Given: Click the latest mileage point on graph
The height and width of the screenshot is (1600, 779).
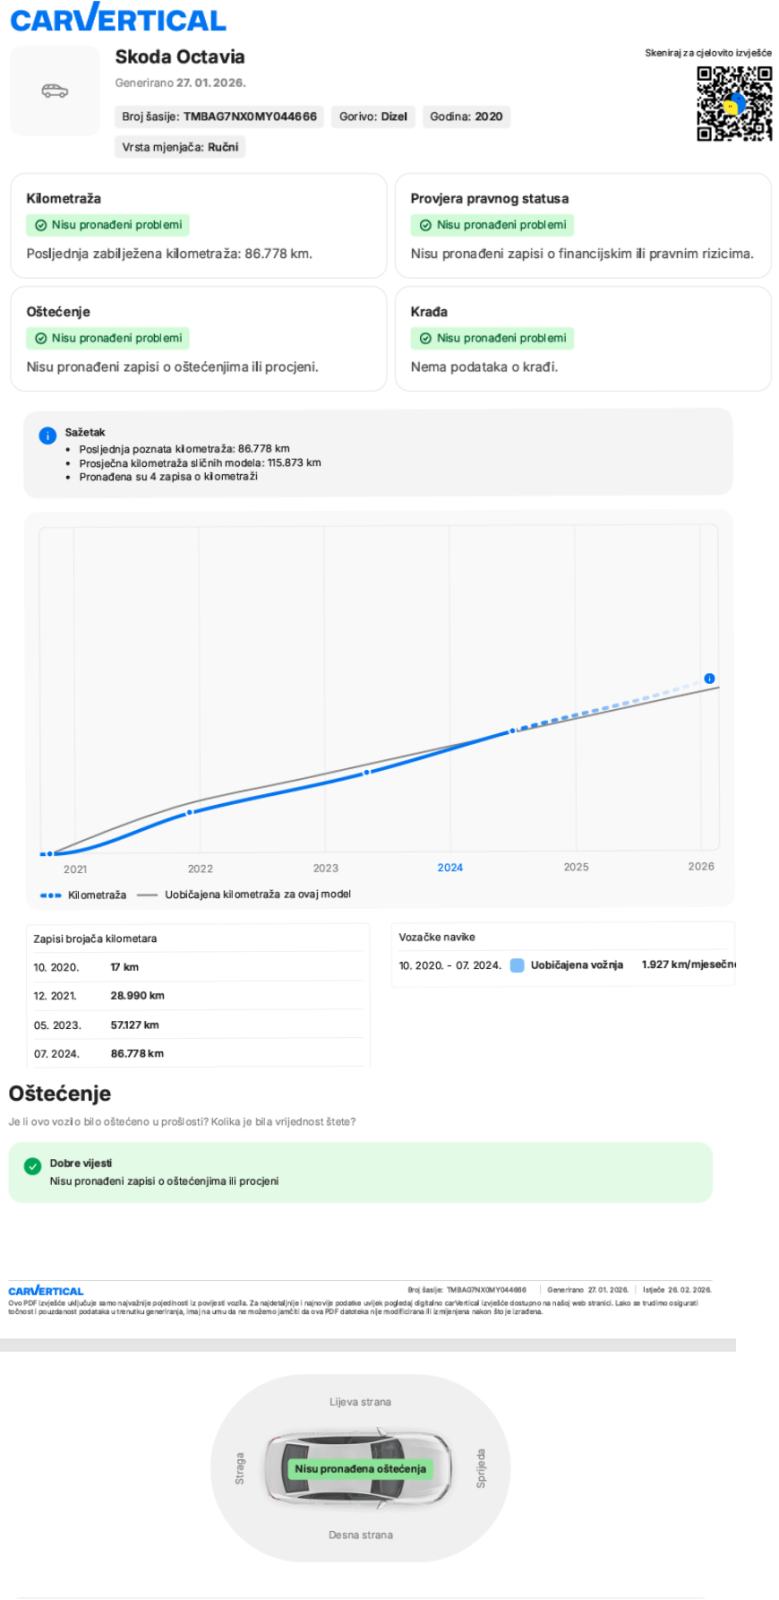Looking at the screenshot, I should click(709, 678).
